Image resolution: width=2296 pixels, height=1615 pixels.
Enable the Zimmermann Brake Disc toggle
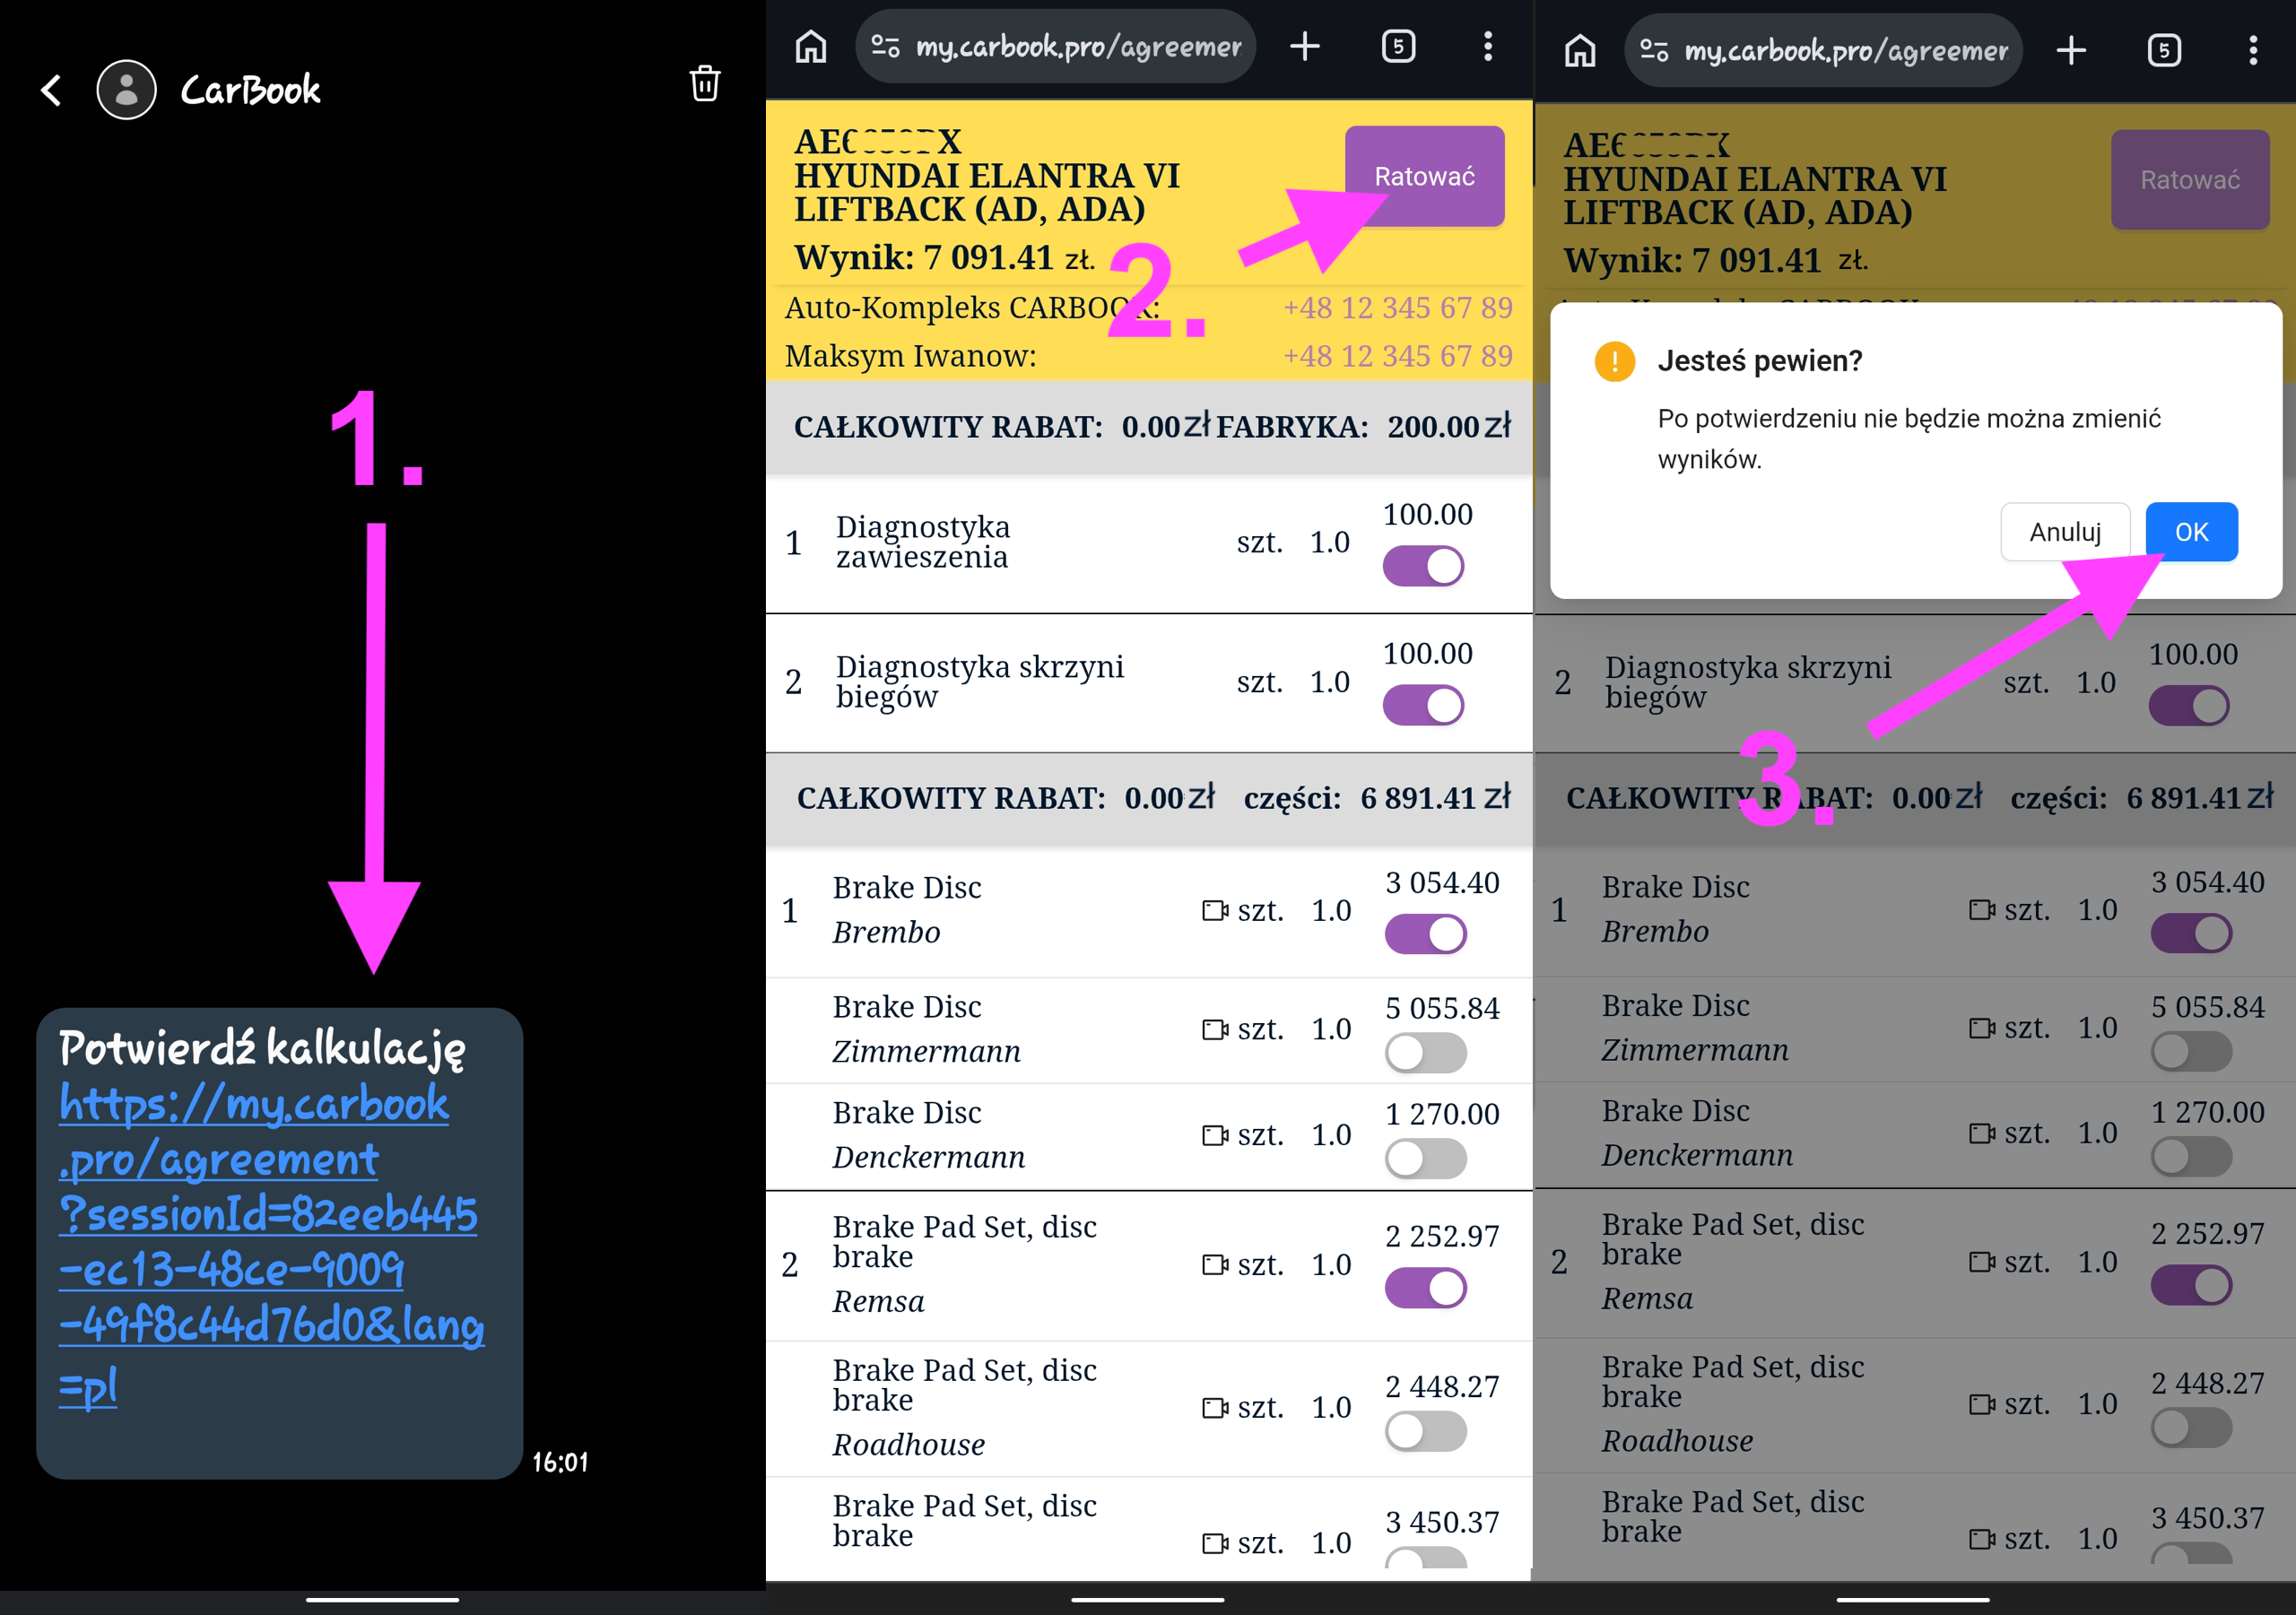(x=1425, y=1052)
